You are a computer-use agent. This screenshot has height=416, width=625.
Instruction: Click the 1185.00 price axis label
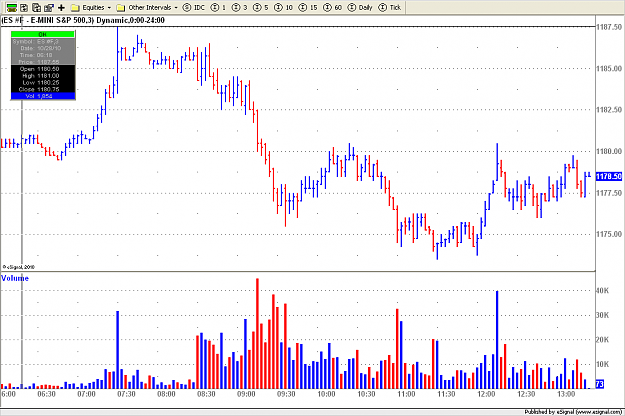coord(609,69)
